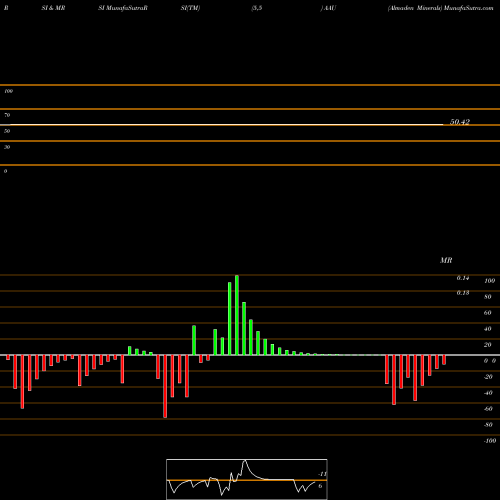This screenshot has width=500, height=500.
Task: Click the 'SI(TM)' header text
Action: pos(190,8)
